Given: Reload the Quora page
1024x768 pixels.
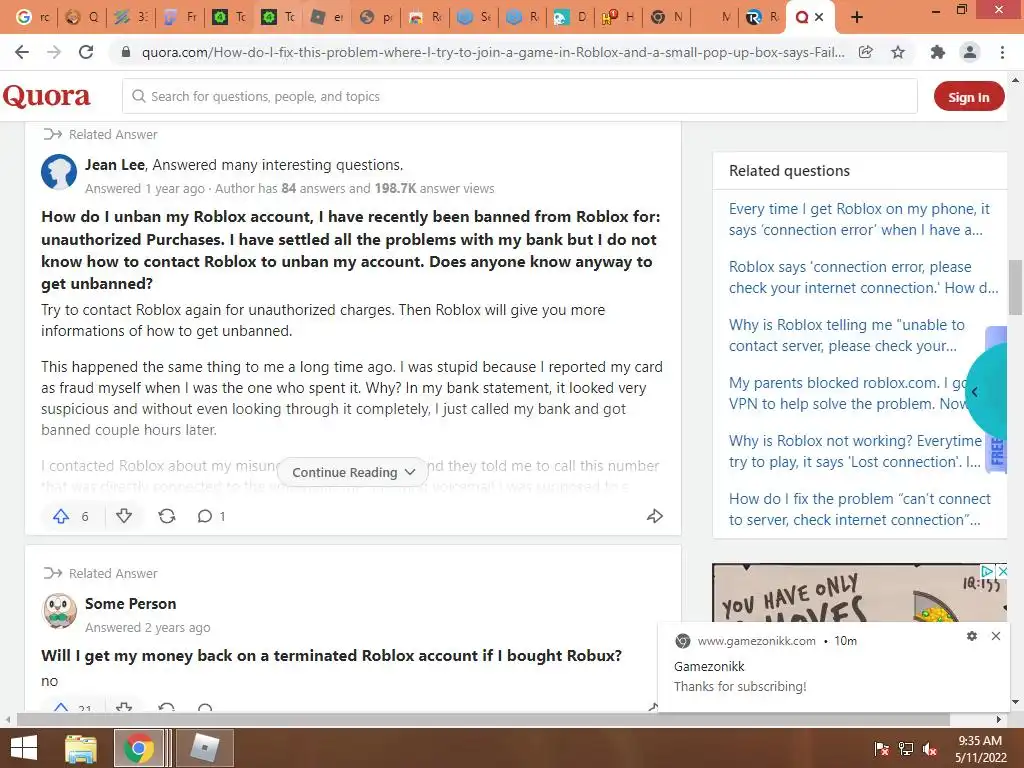Looking at the screenshot, I should 86,52.
